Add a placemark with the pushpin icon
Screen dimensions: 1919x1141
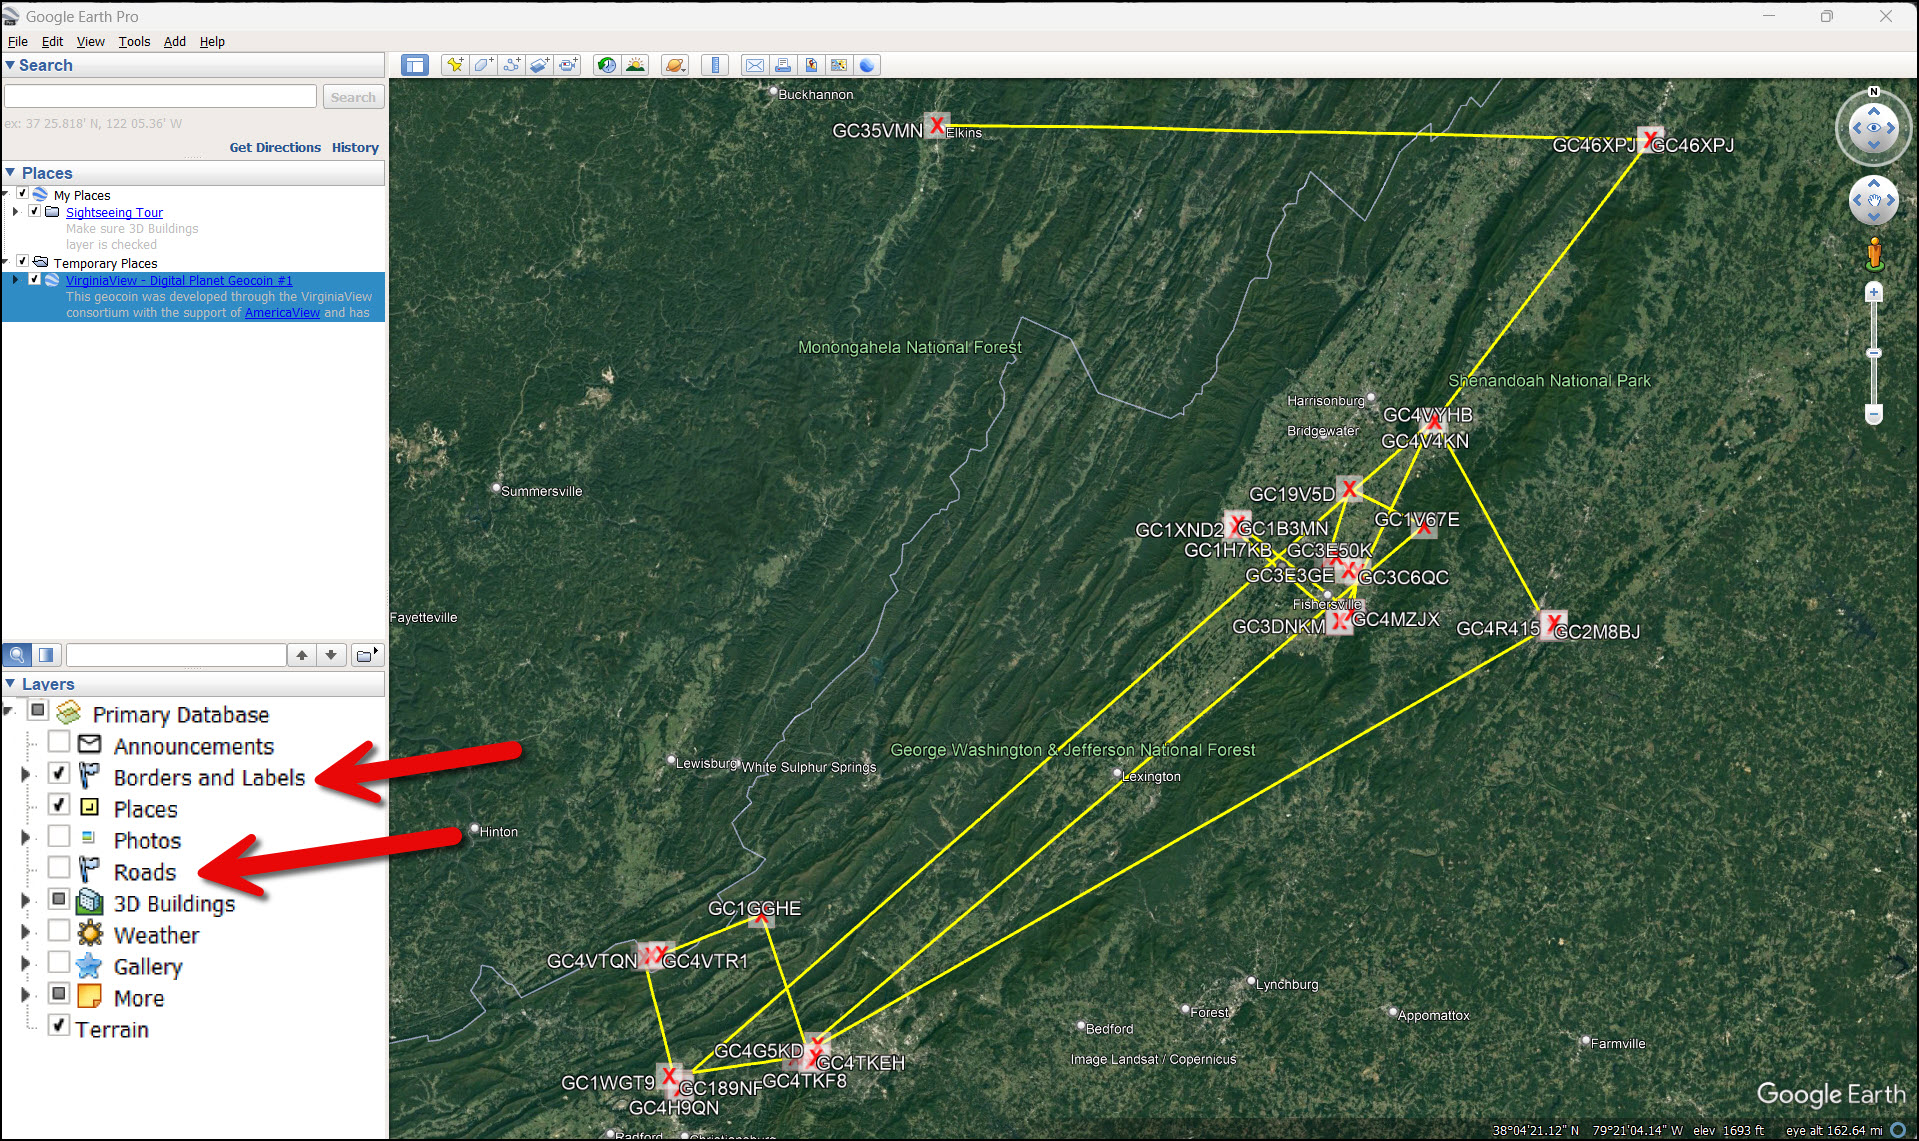[455, 65]
